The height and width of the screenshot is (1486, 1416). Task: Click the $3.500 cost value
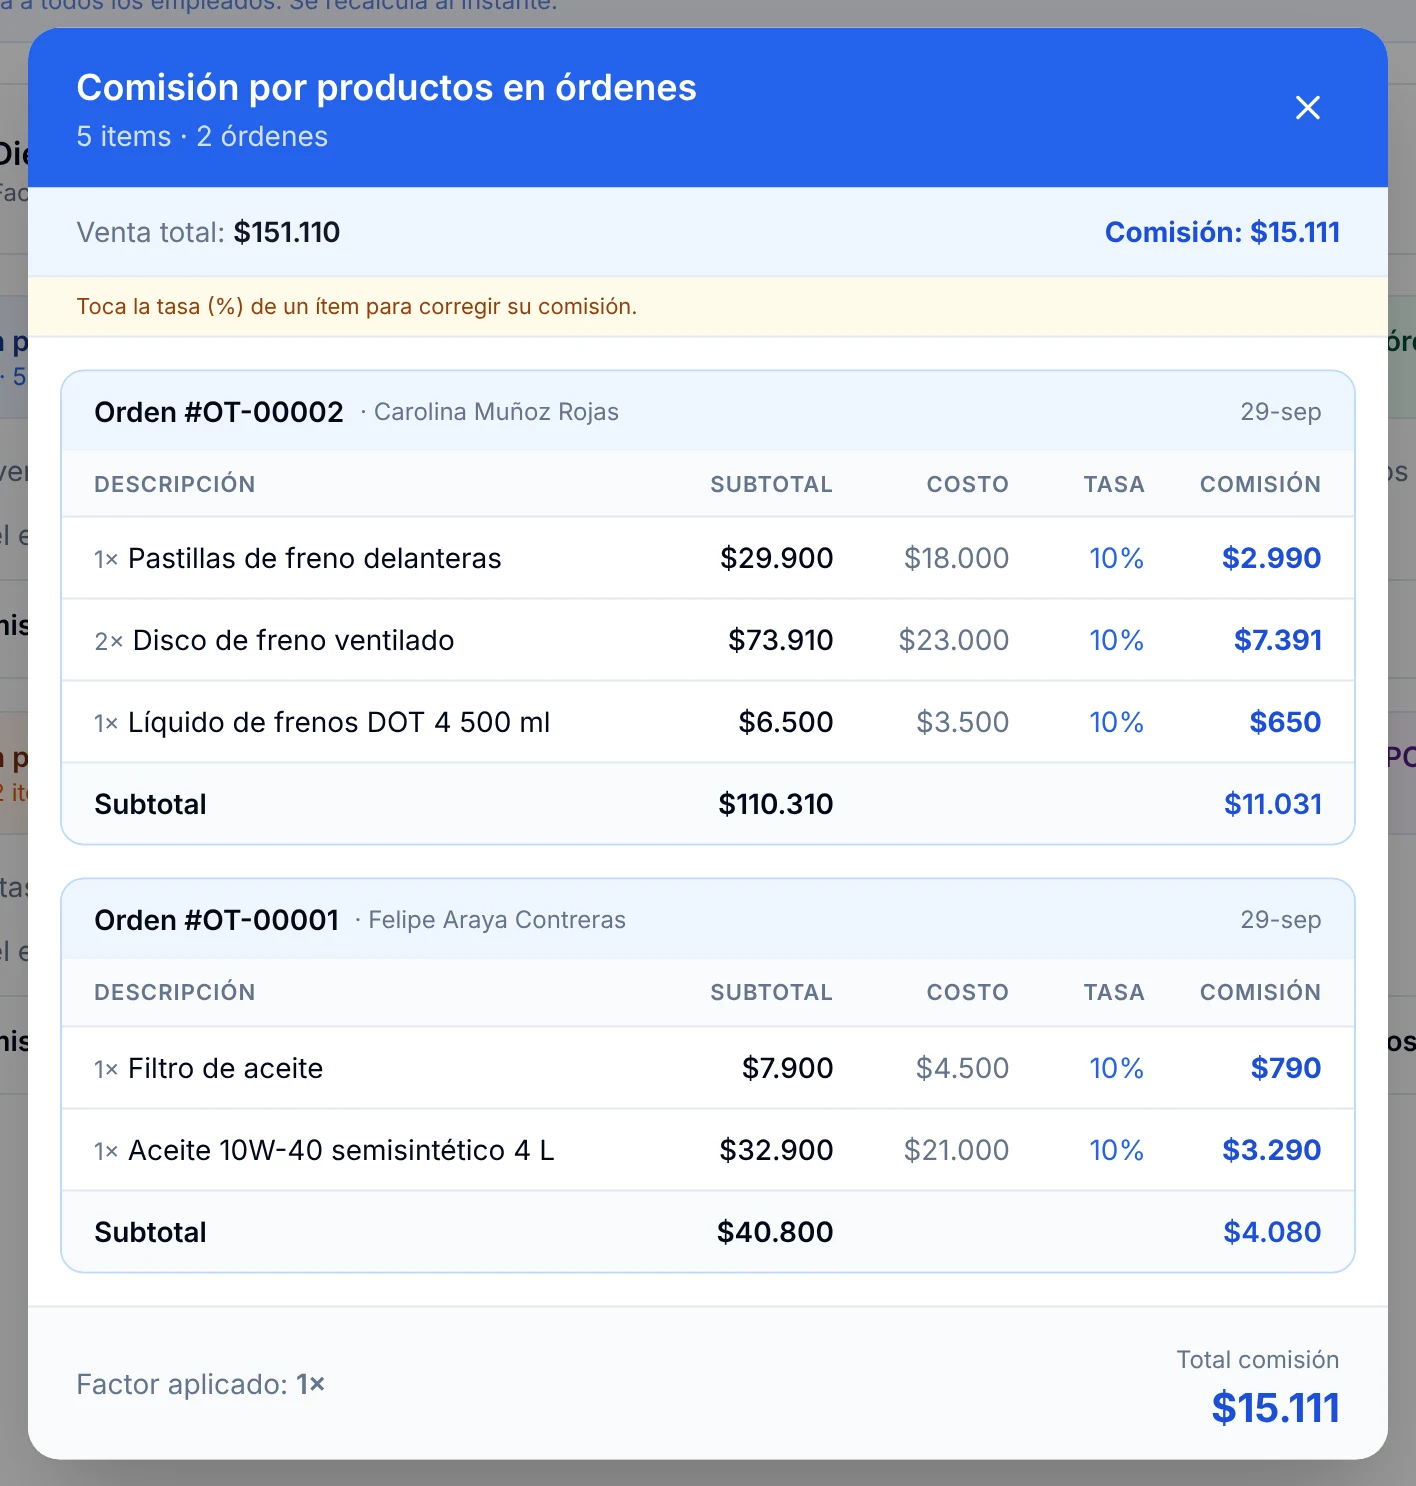(x=963, y=722)
